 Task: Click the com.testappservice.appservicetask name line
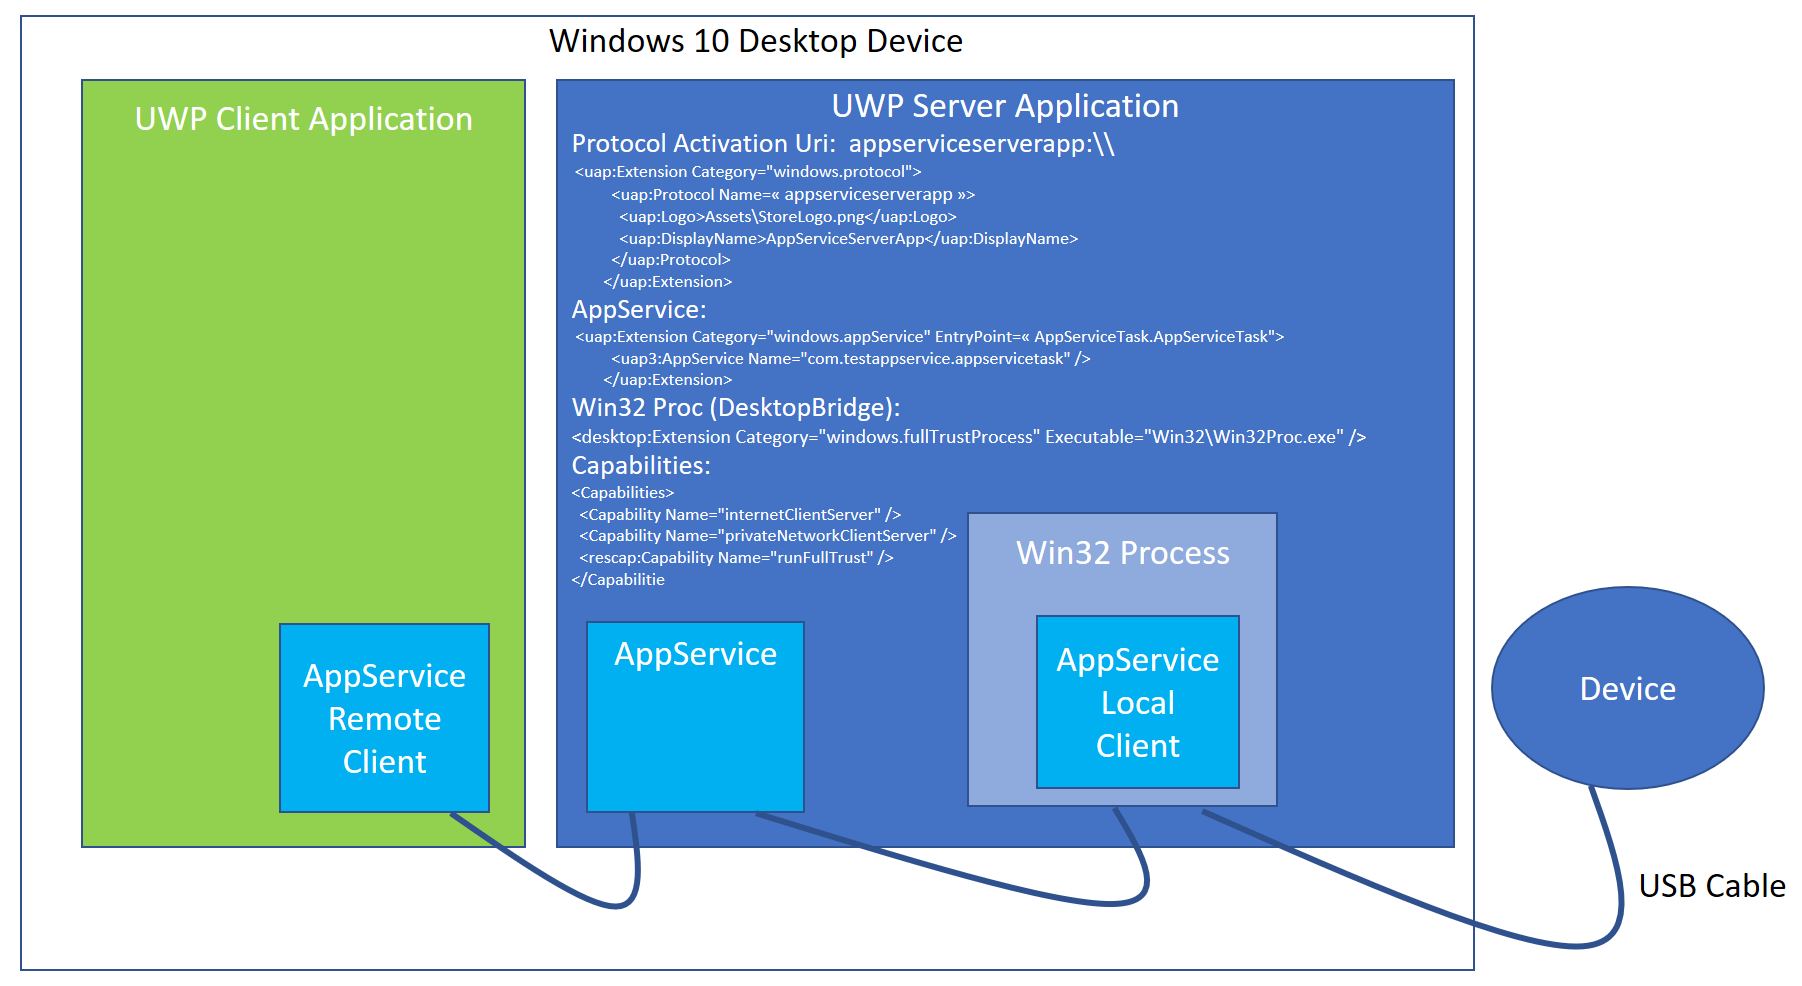click(851, 358)
